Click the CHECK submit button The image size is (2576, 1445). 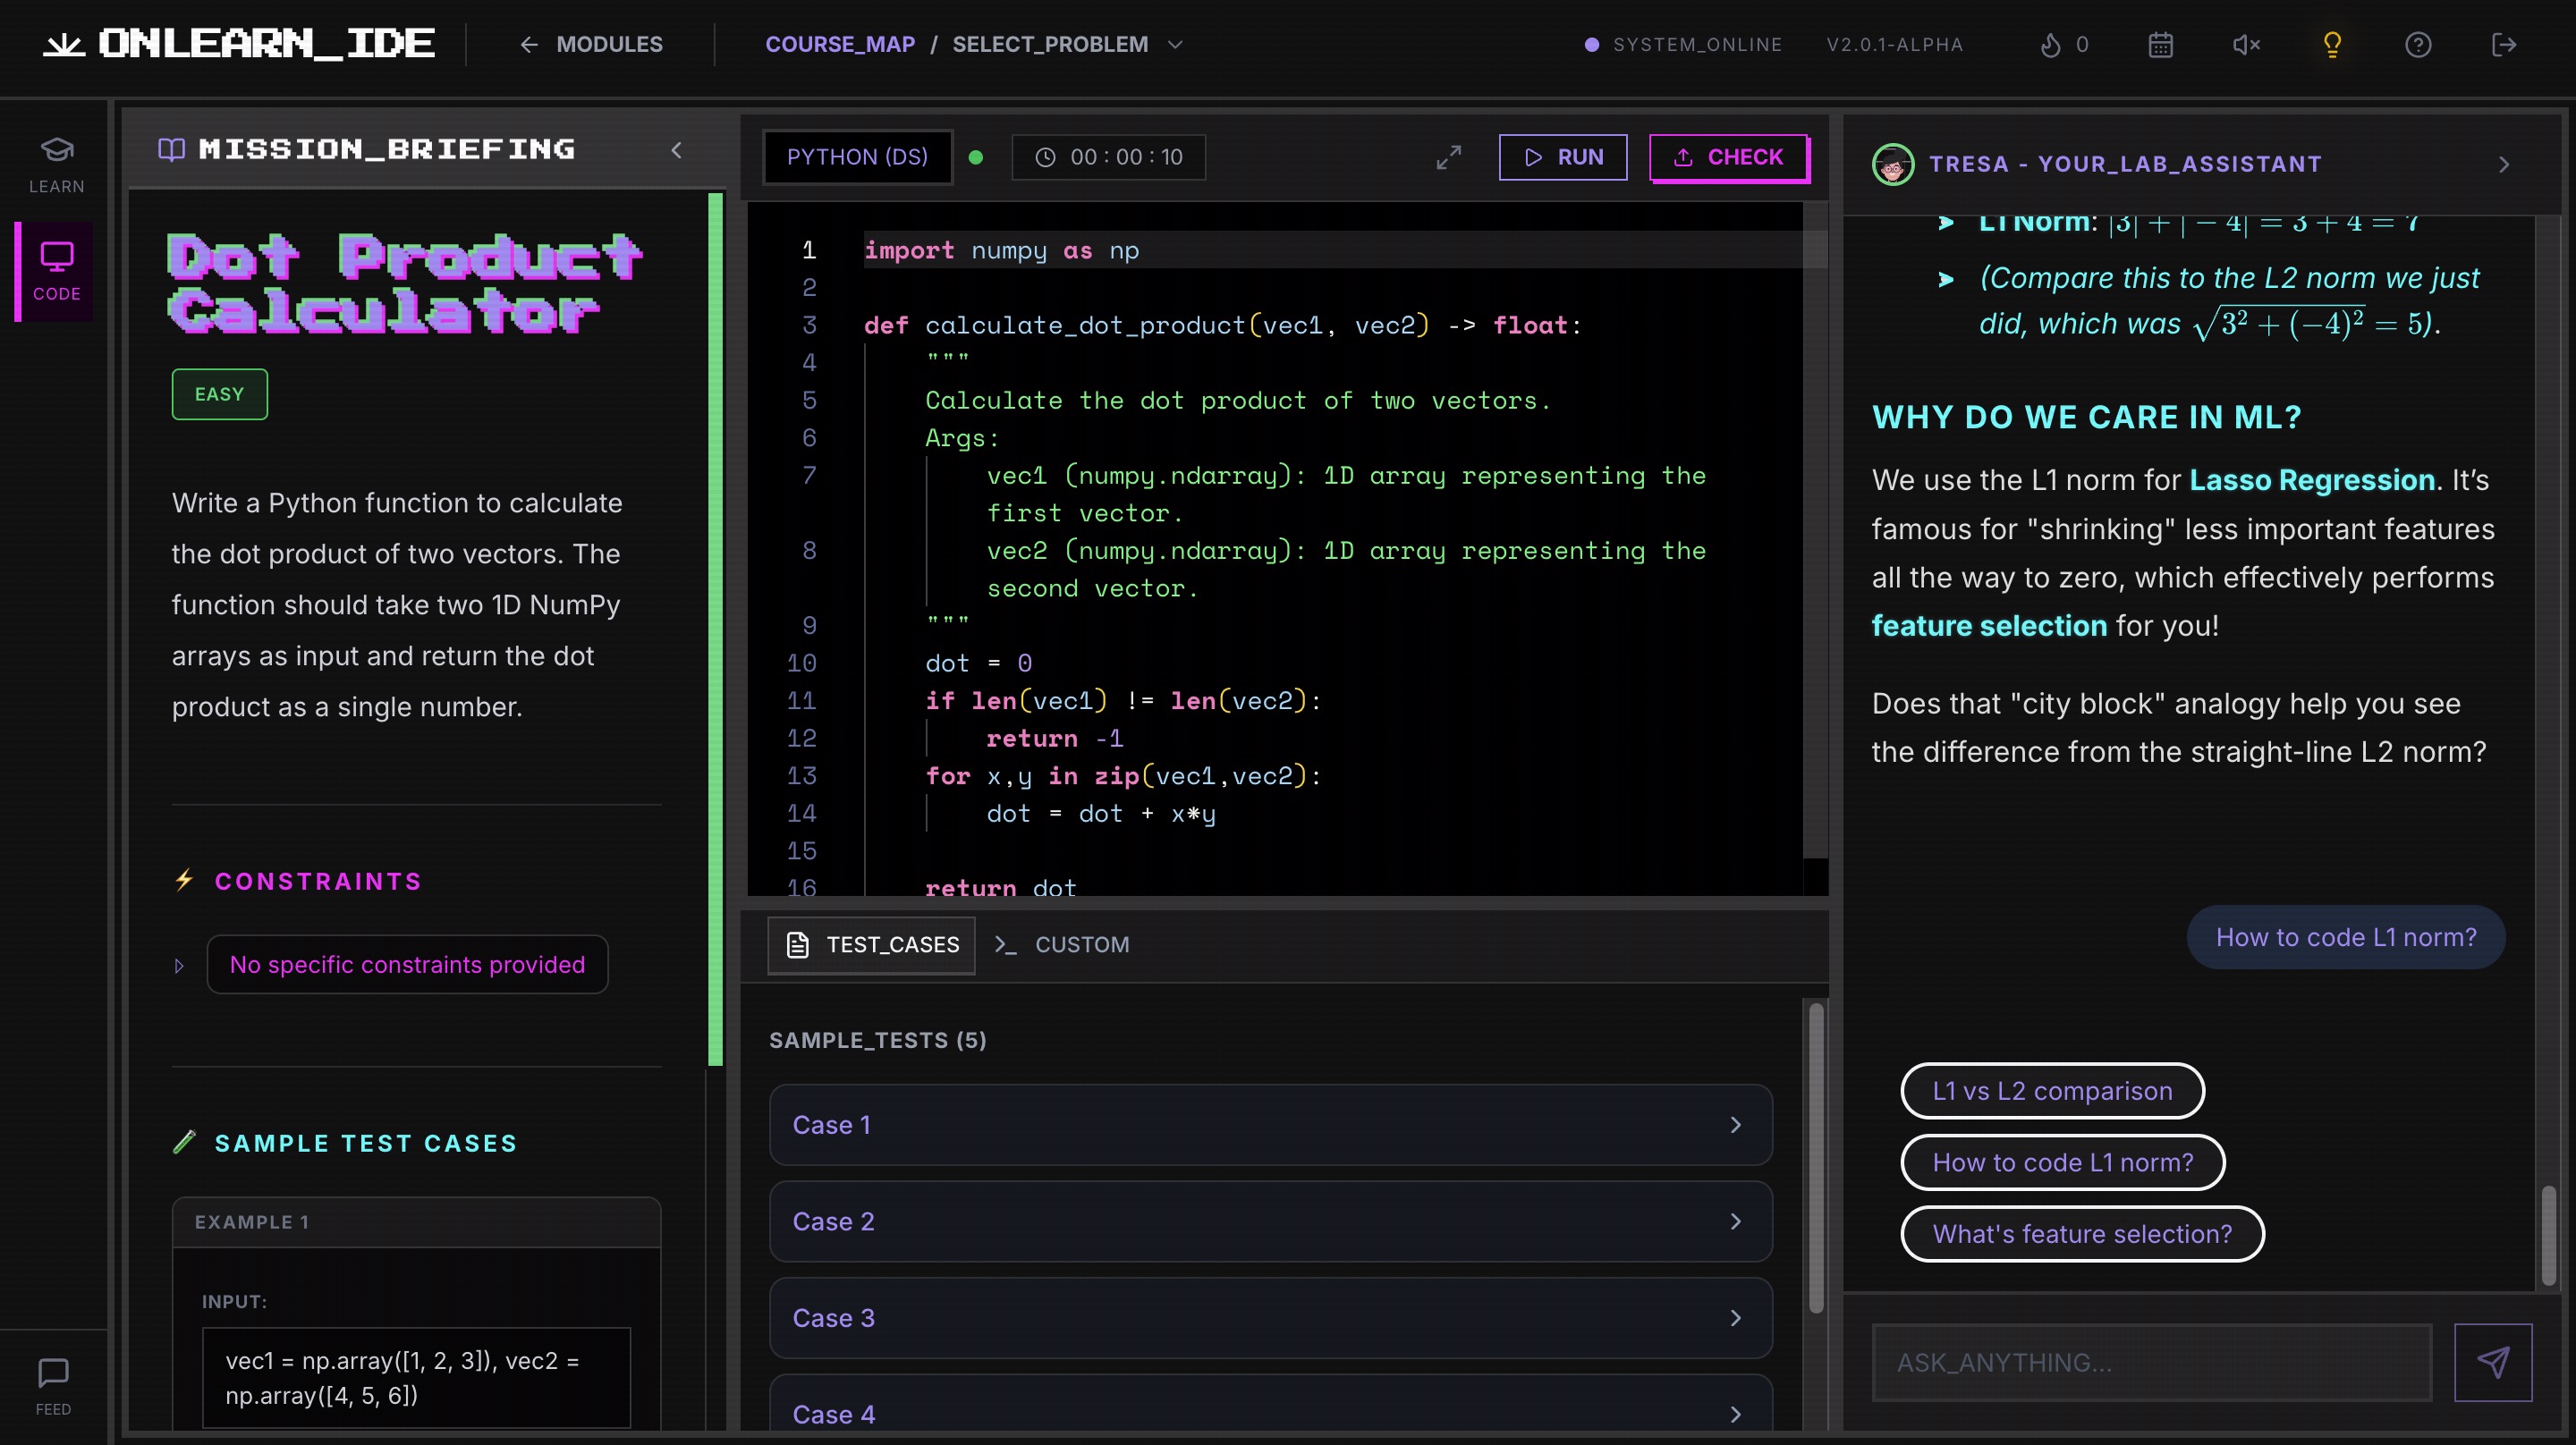pos(1728,157)
